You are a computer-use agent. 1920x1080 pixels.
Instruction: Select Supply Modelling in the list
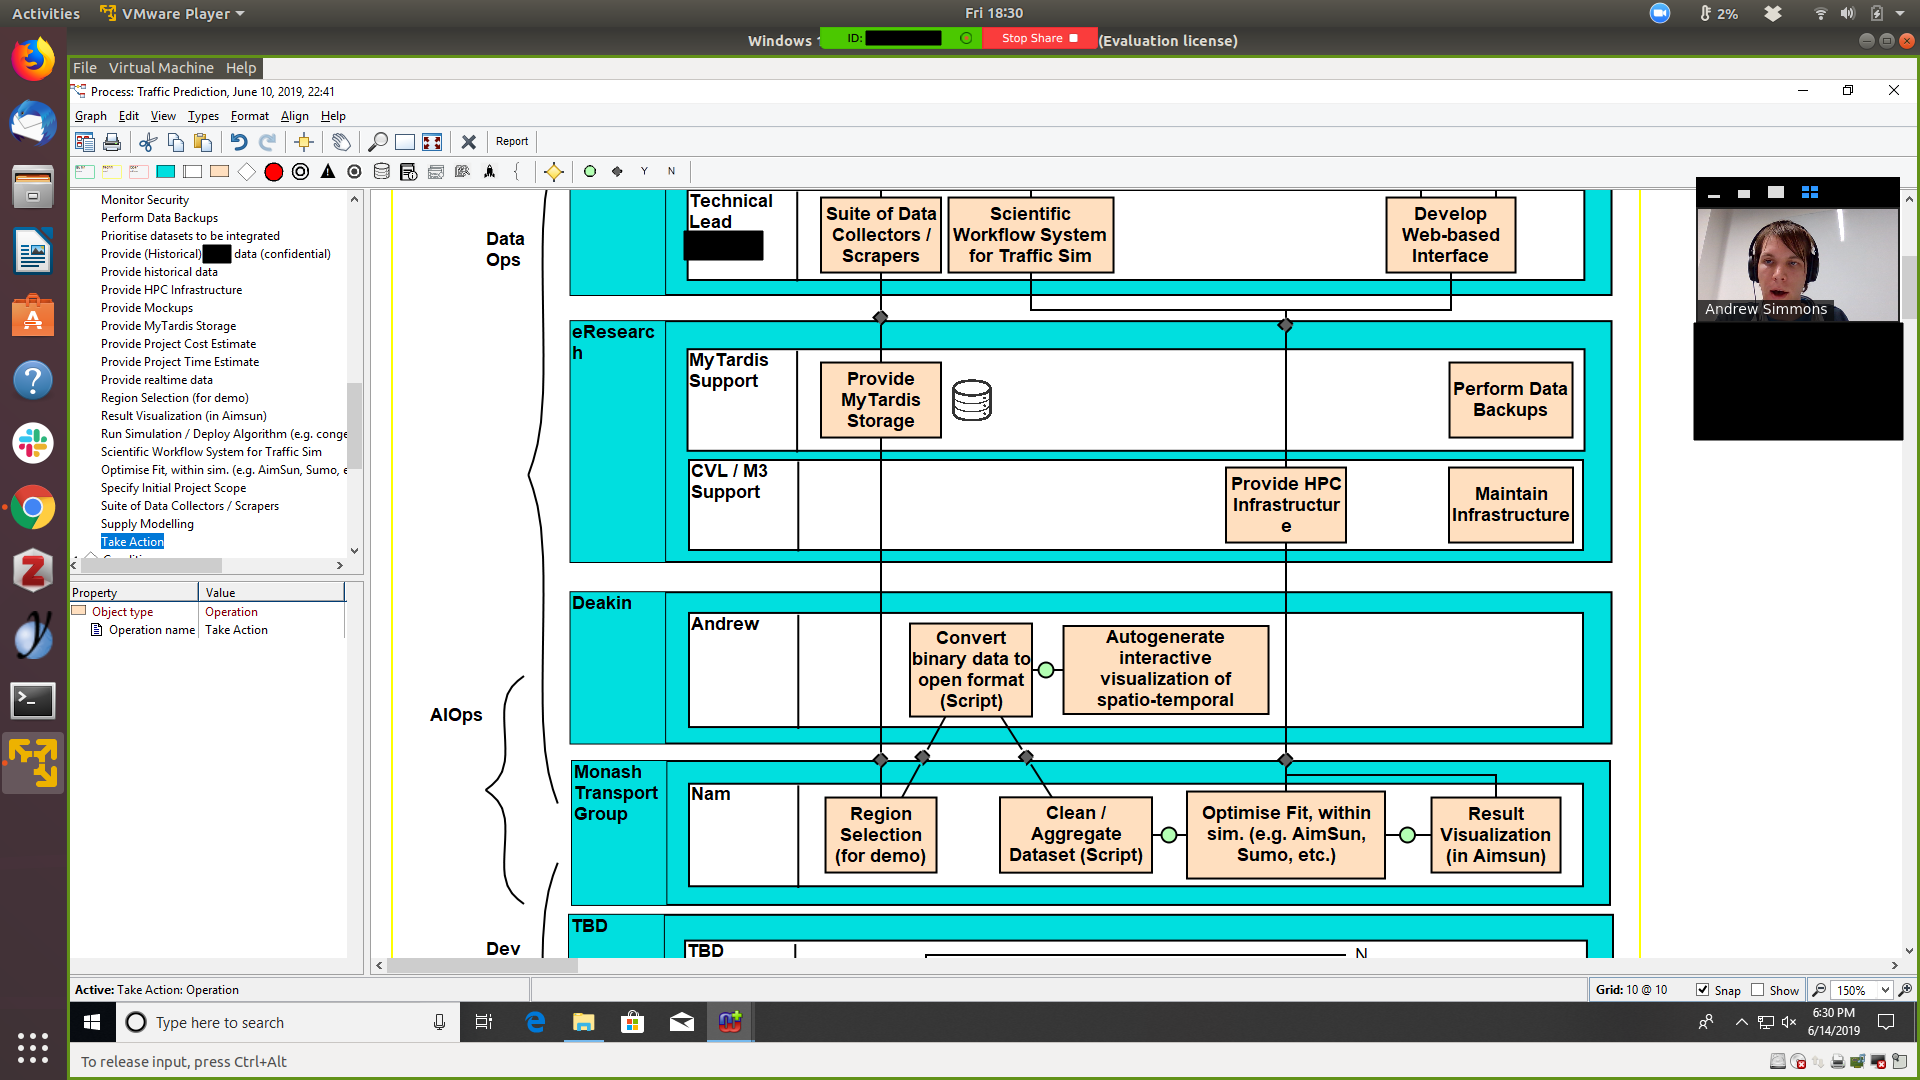coord(147,524)
